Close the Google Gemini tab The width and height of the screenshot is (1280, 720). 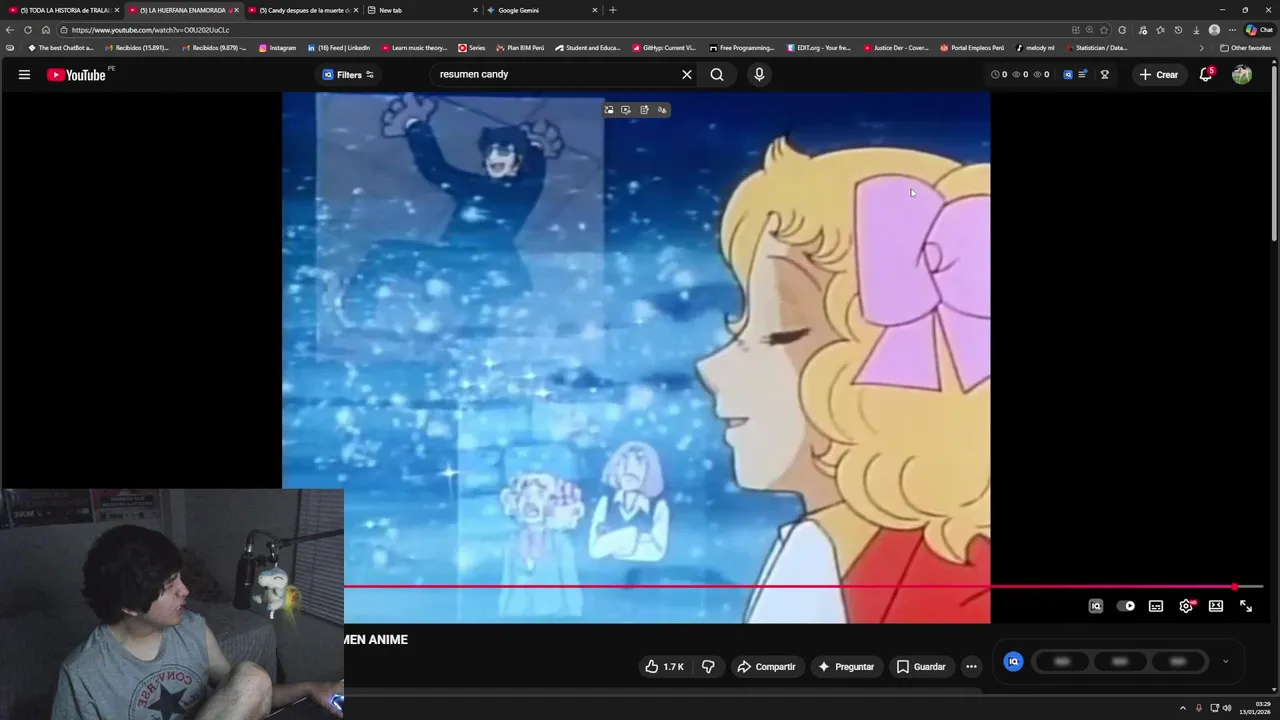(x=595, y=10)
